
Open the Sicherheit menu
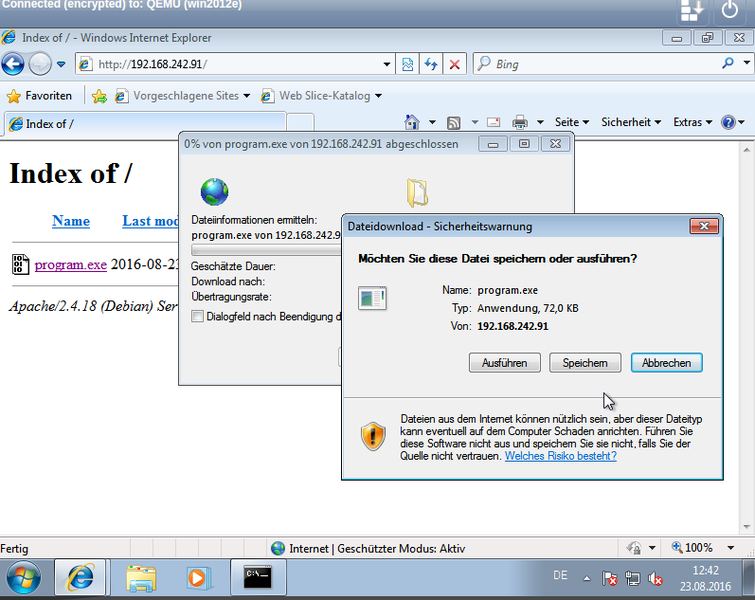[630, 122]
